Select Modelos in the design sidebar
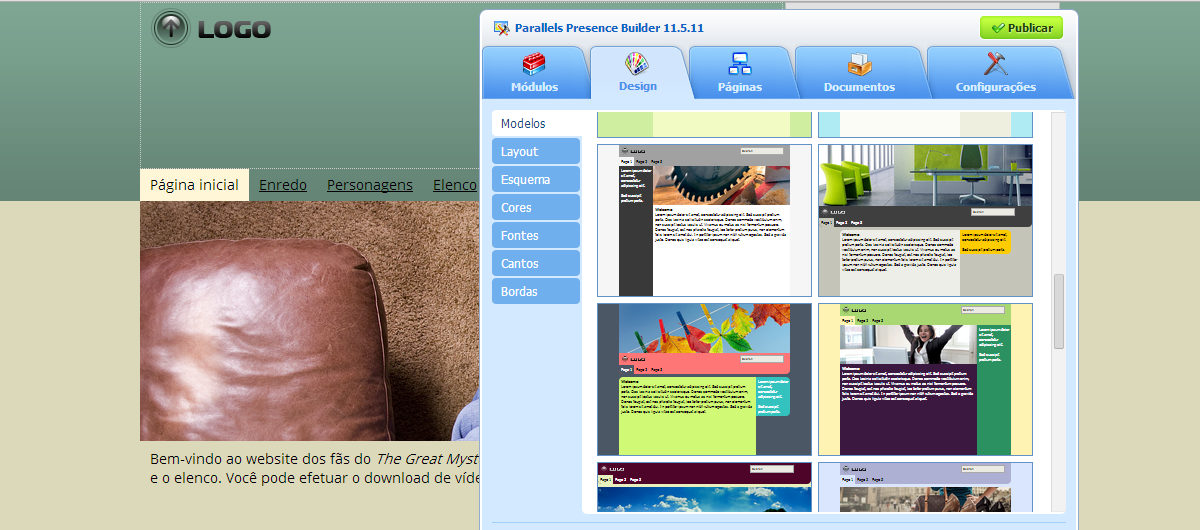Screen dimensions: 1200x530 [536, 124]
